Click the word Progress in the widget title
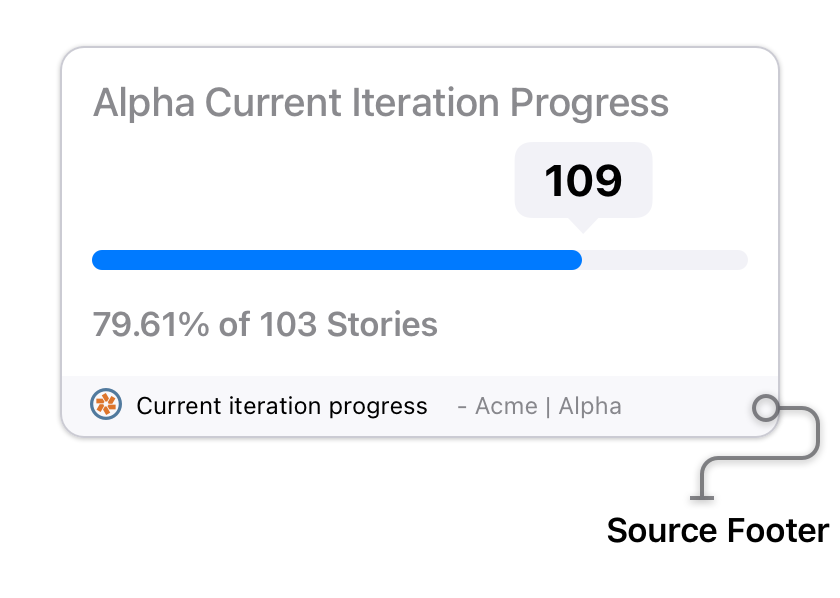 (x=589, y=103)
